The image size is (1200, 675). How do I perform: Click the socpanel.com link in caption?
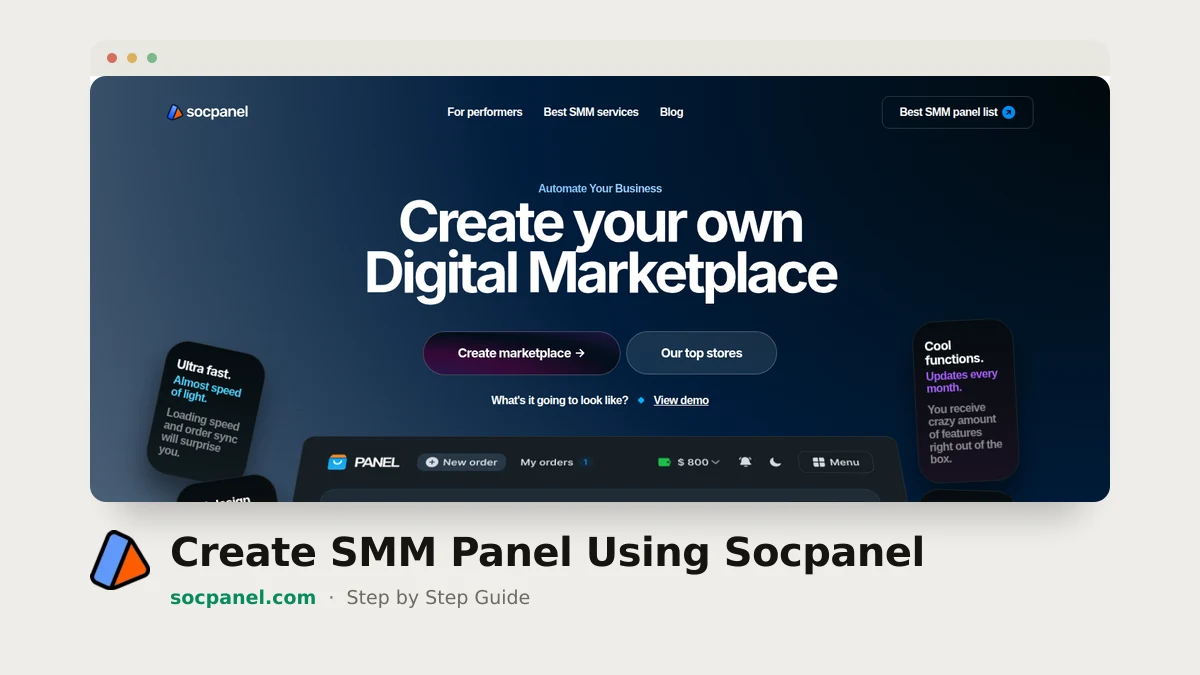(243, 598)
